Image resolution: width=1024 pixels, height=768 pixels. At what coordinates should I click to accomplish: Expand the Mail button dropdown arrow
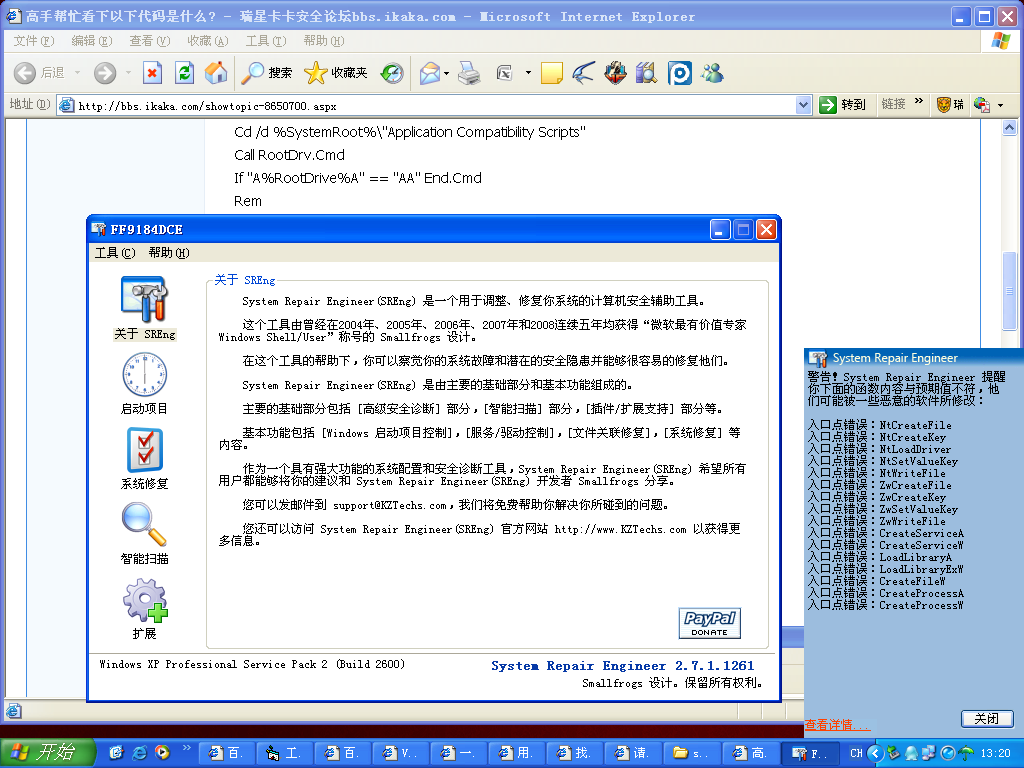447,72
